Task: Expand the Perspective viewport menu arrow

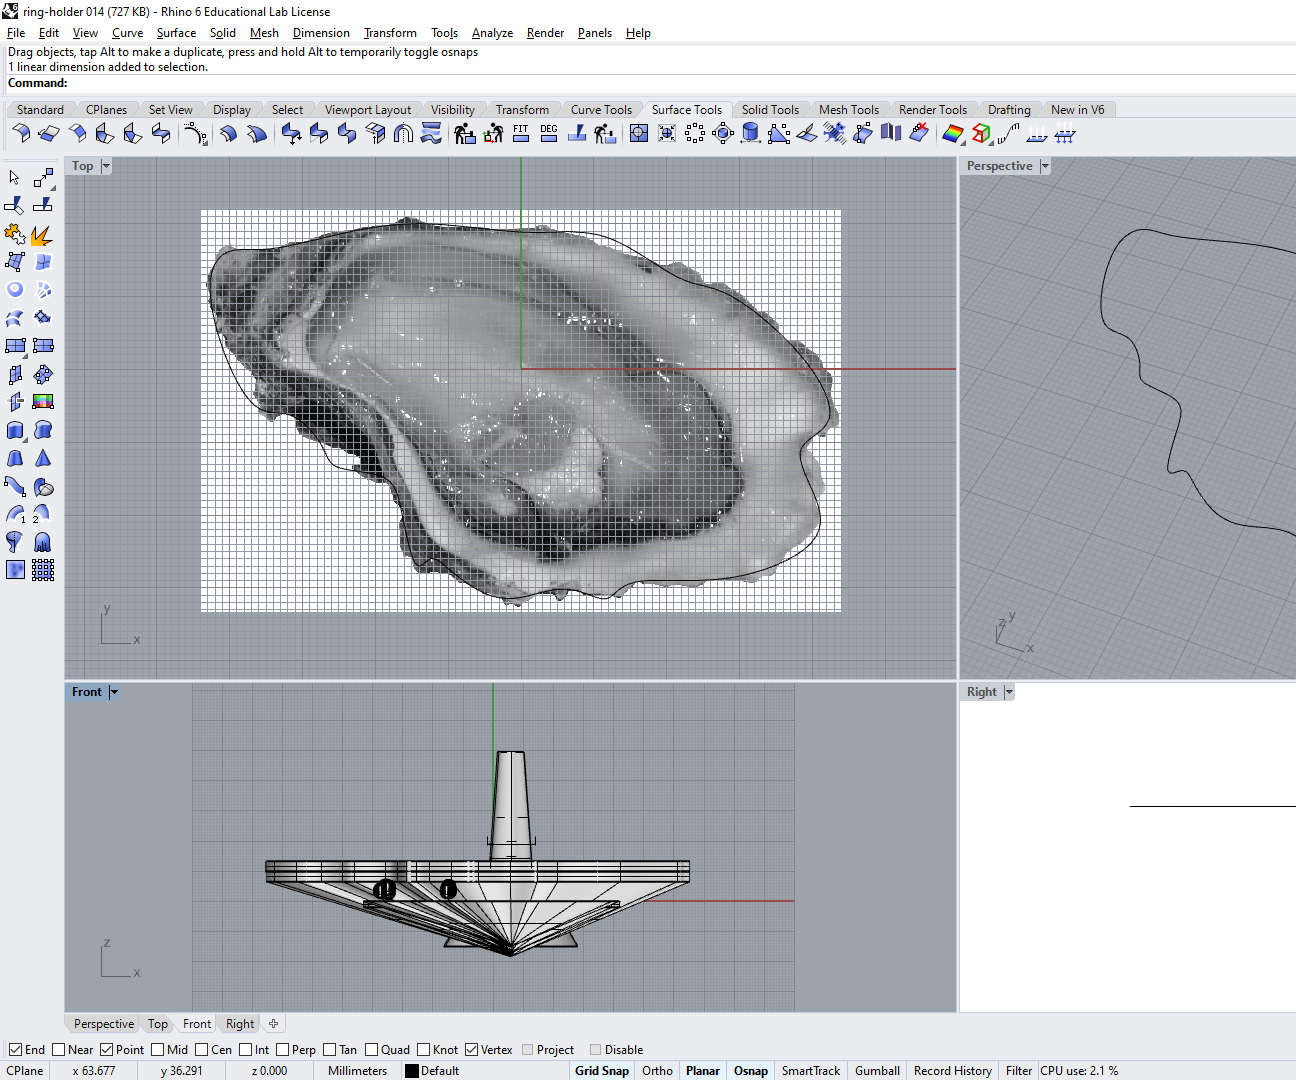Action: click(1045, 166)
